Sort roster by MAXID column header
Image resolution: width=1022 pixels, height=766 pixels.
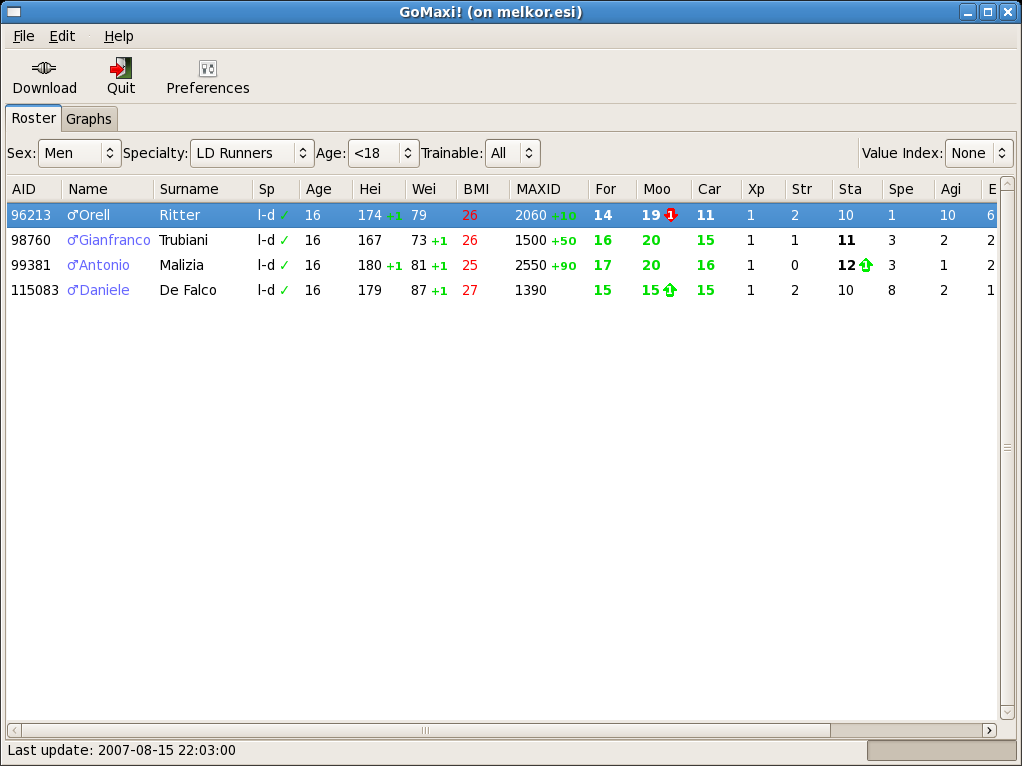tap(538, 189)
